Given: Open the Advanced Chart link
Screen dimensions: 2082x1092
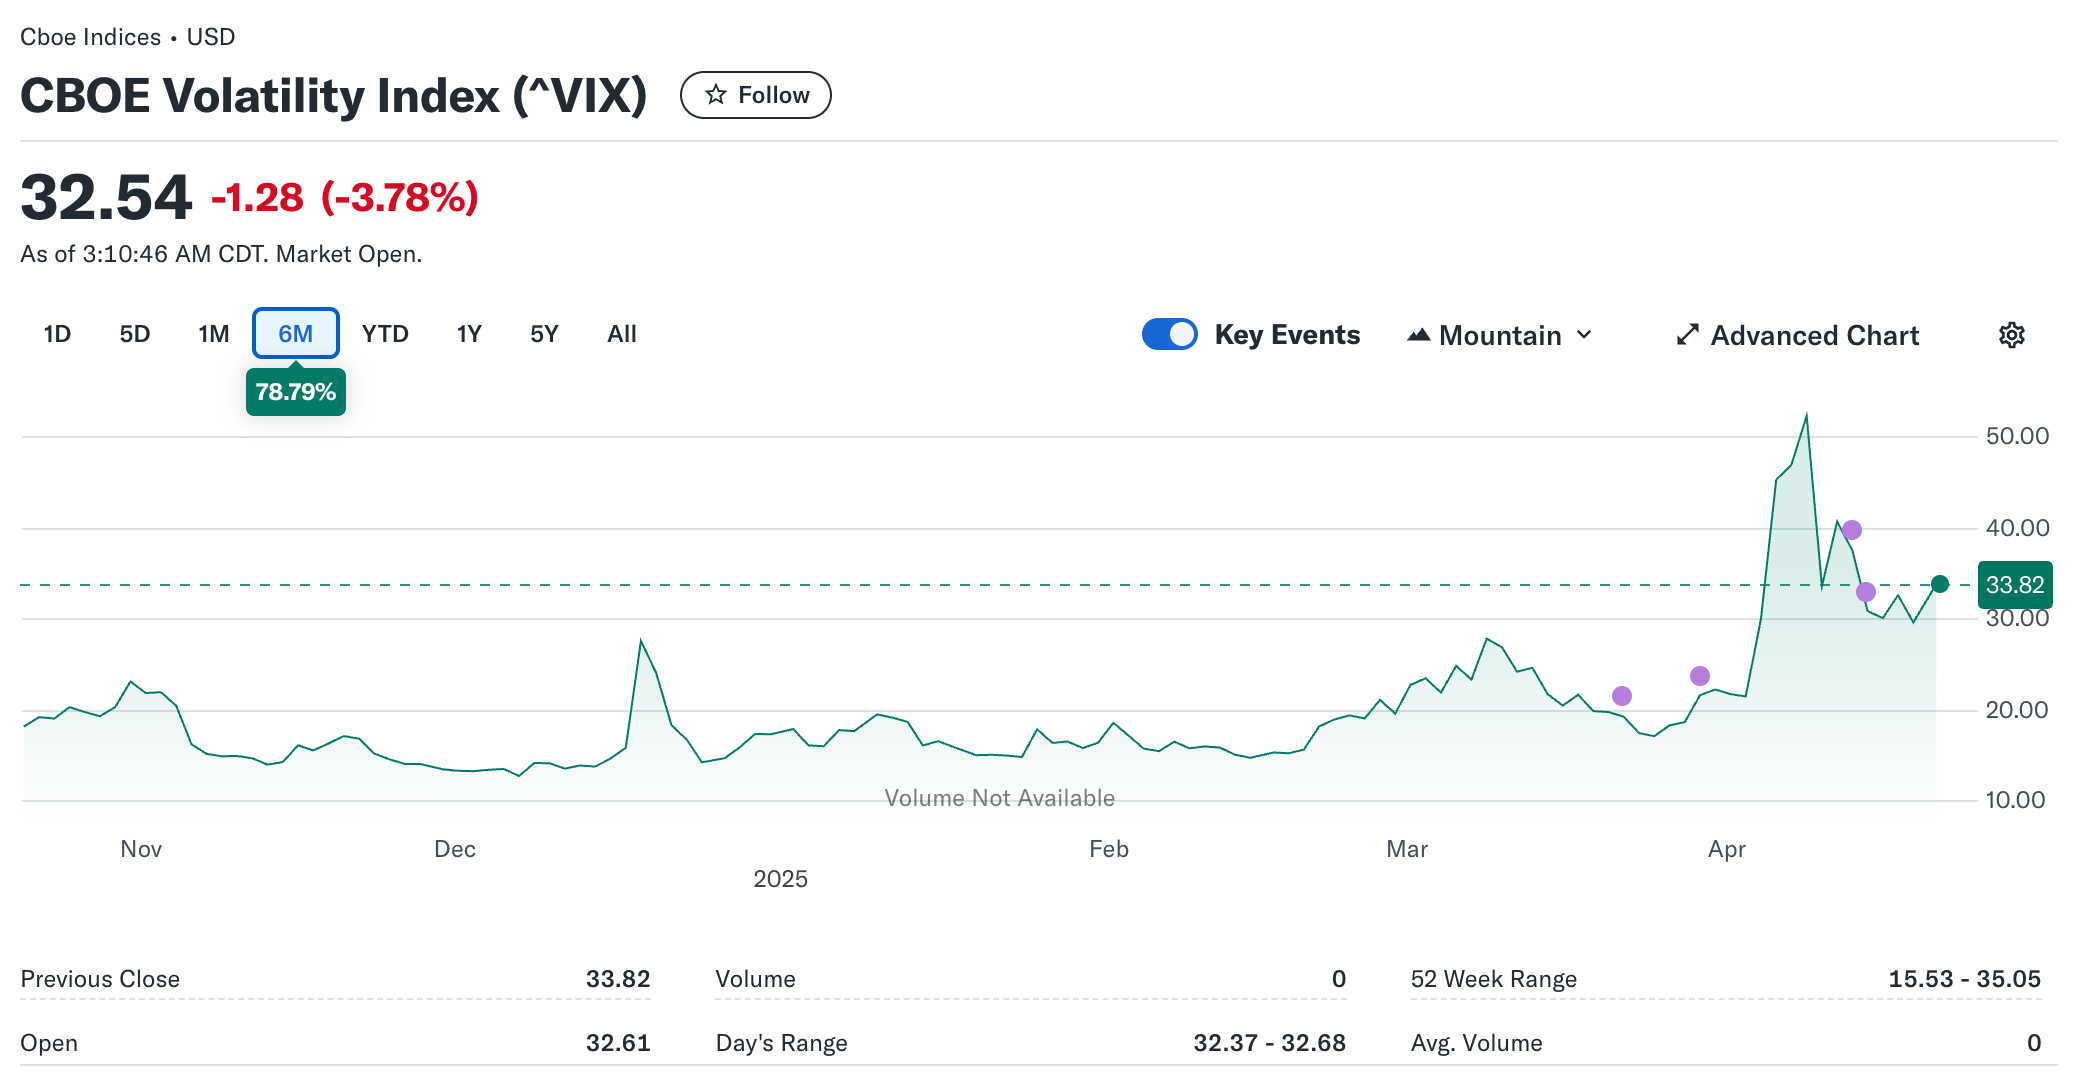Looking at the screenshot, I should click(x=1813, y=335).
